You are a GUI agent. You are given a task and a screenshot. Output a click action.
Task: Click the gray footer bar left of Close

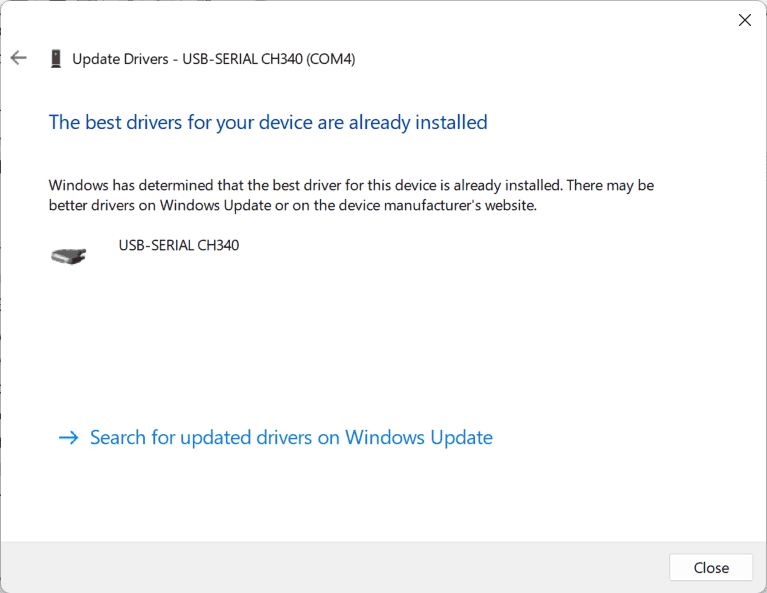(330, 567)
